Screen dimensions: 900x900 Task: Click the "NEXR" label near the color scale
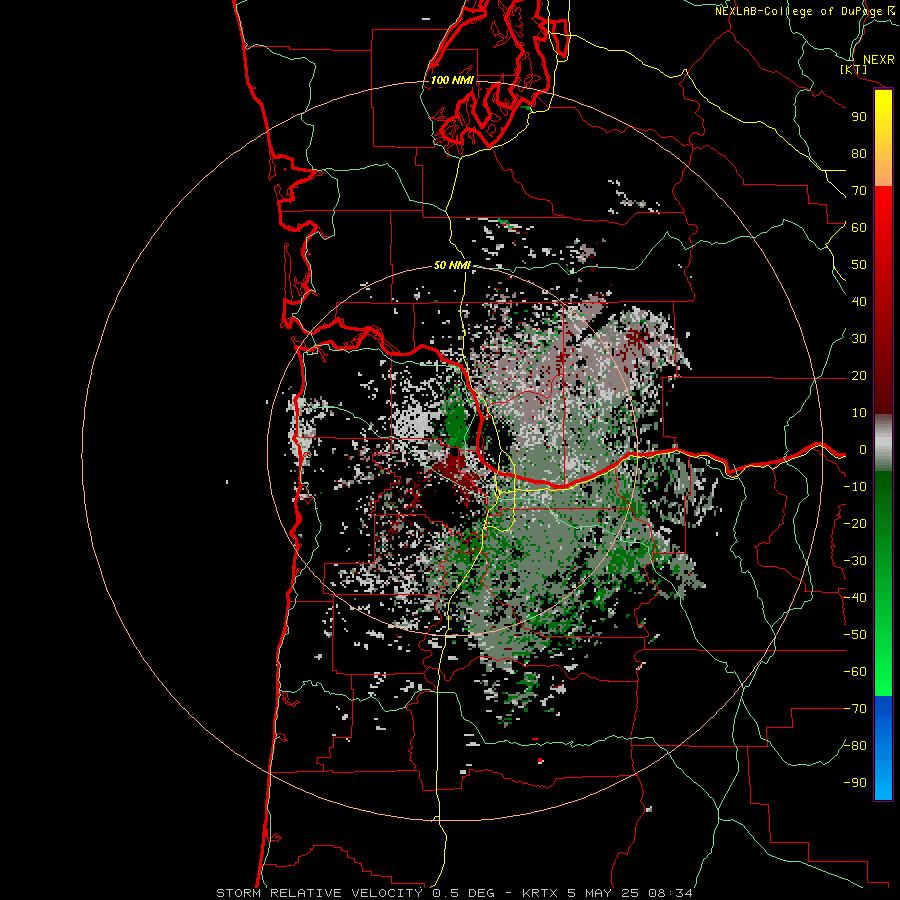pyautogui.click(x=878, y=60)
